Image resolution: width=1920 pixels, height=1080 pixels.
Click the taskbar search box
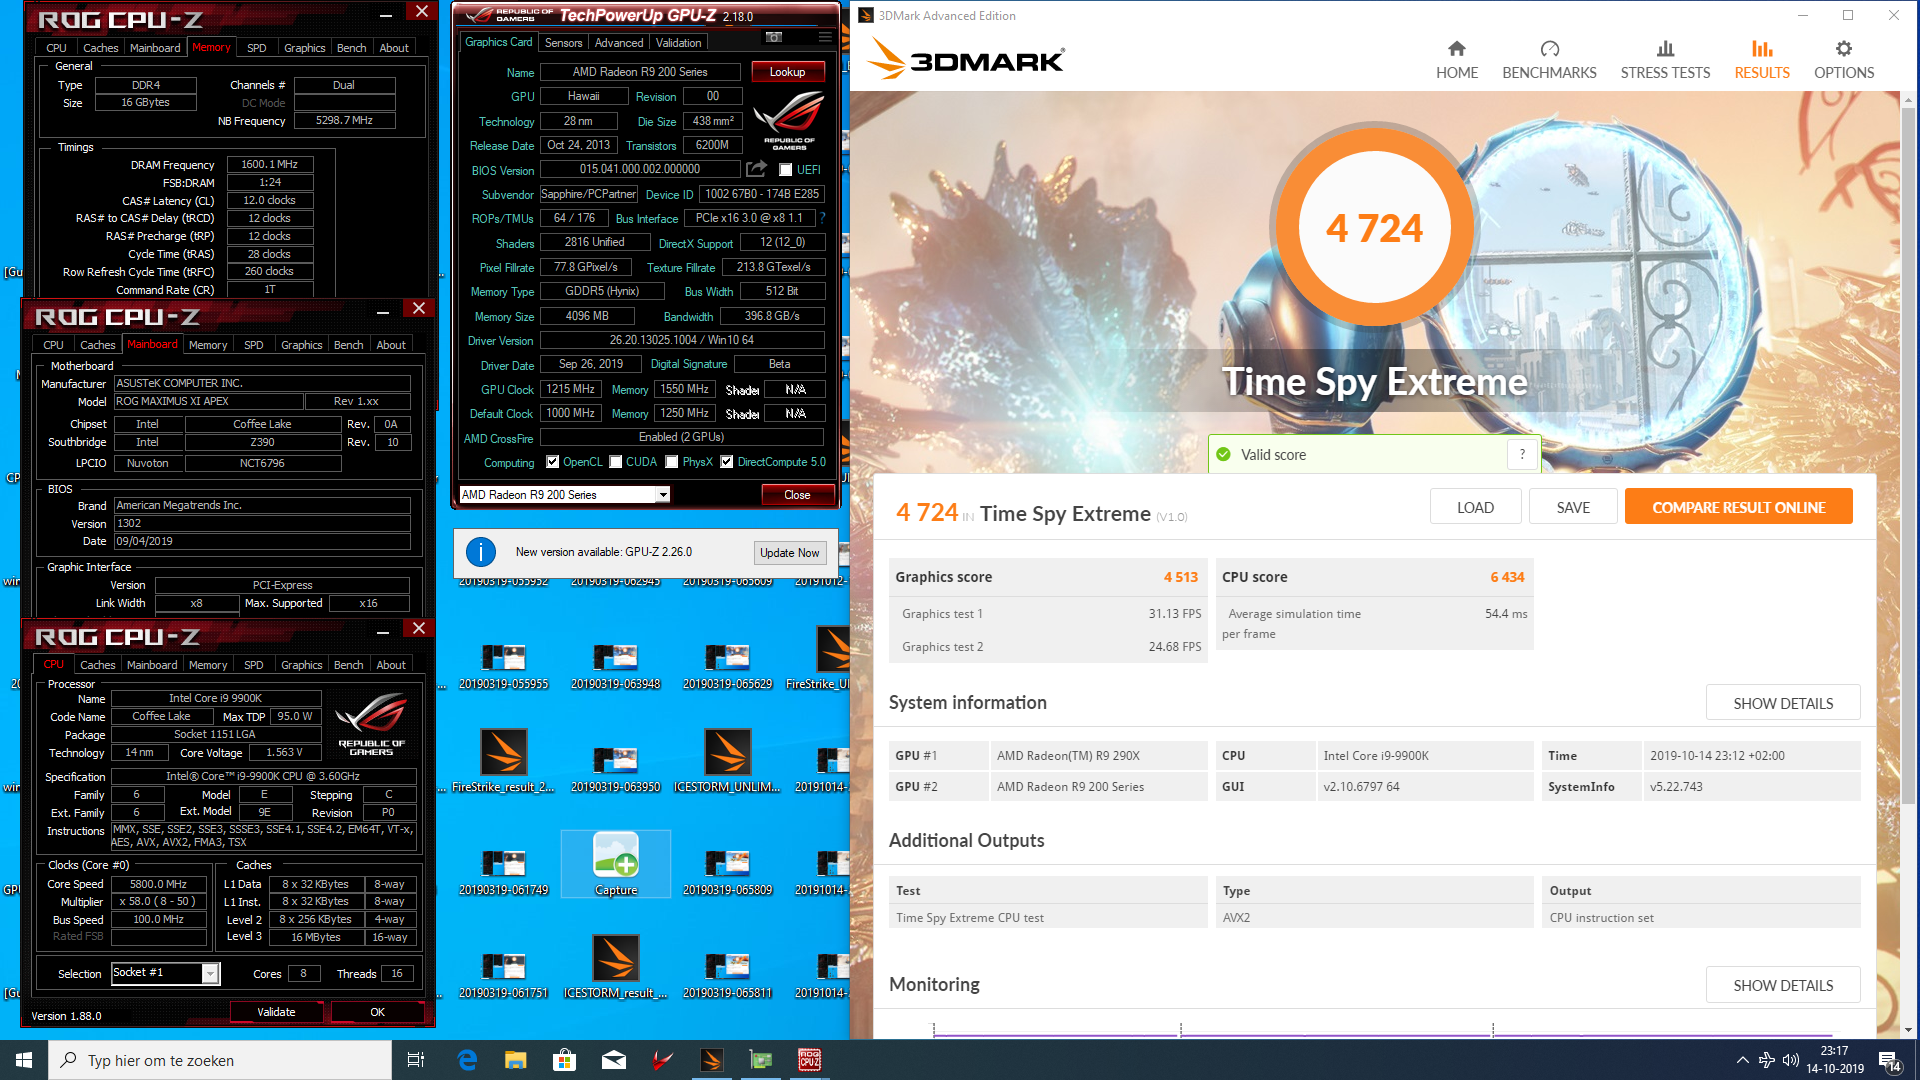(x=220, y=1060)
